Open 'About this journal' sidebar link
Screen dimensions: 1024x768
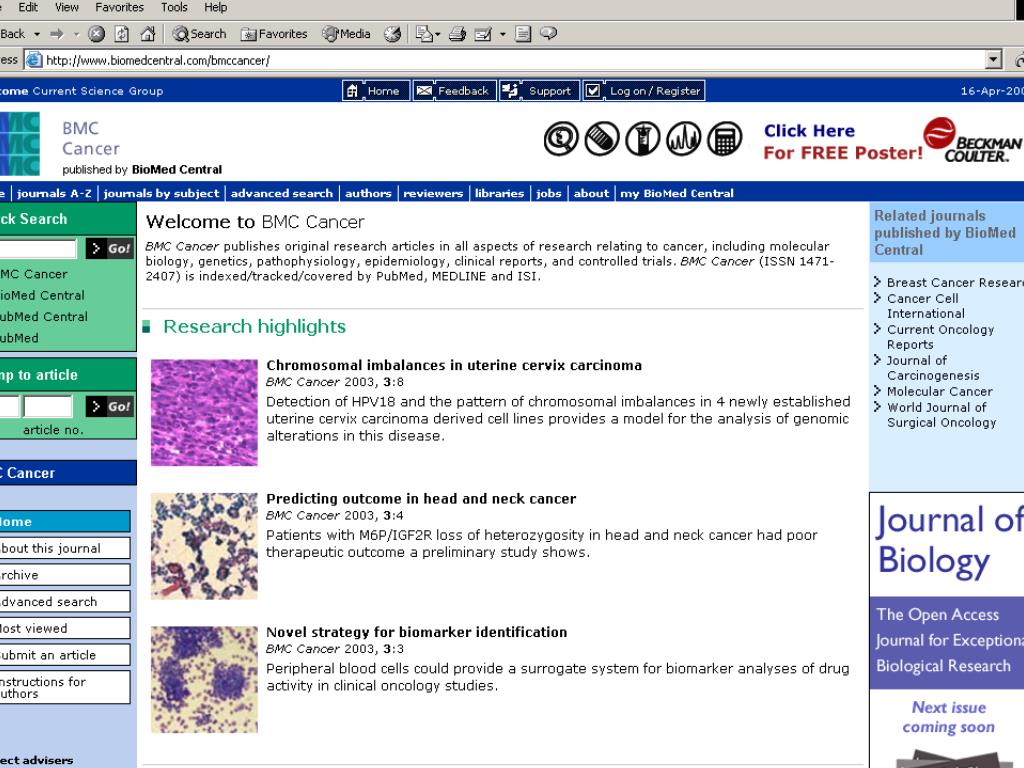pos(64,549)
